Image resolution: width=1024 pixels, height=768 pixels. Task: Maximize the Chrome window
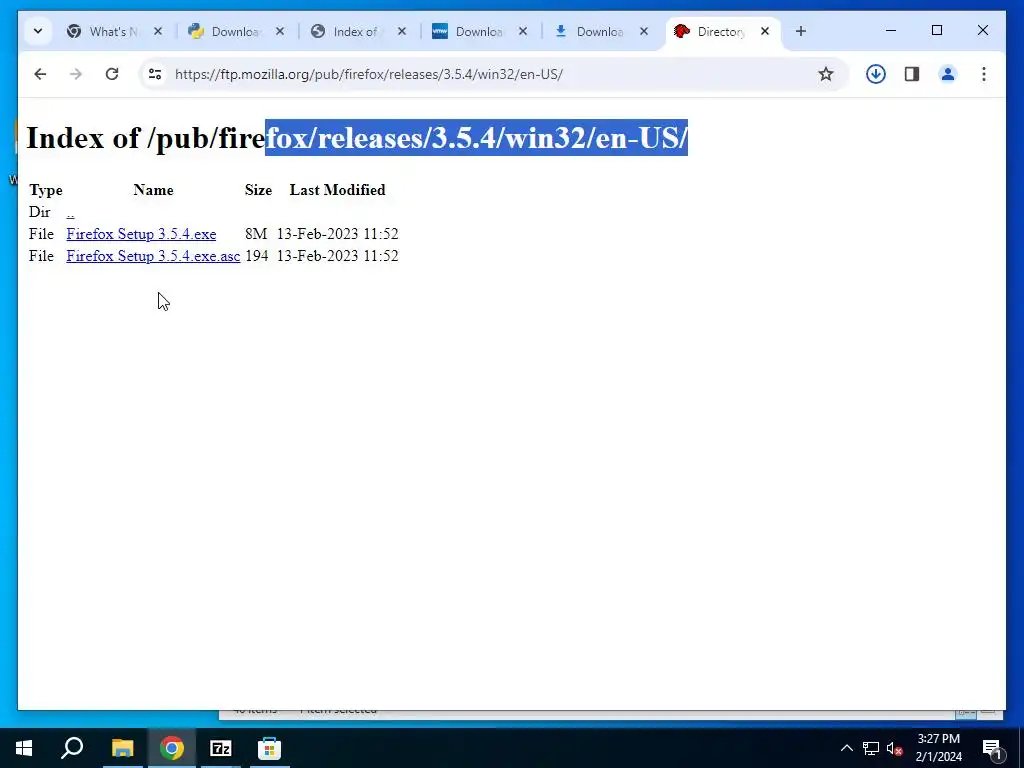click(x=937, y=31)
